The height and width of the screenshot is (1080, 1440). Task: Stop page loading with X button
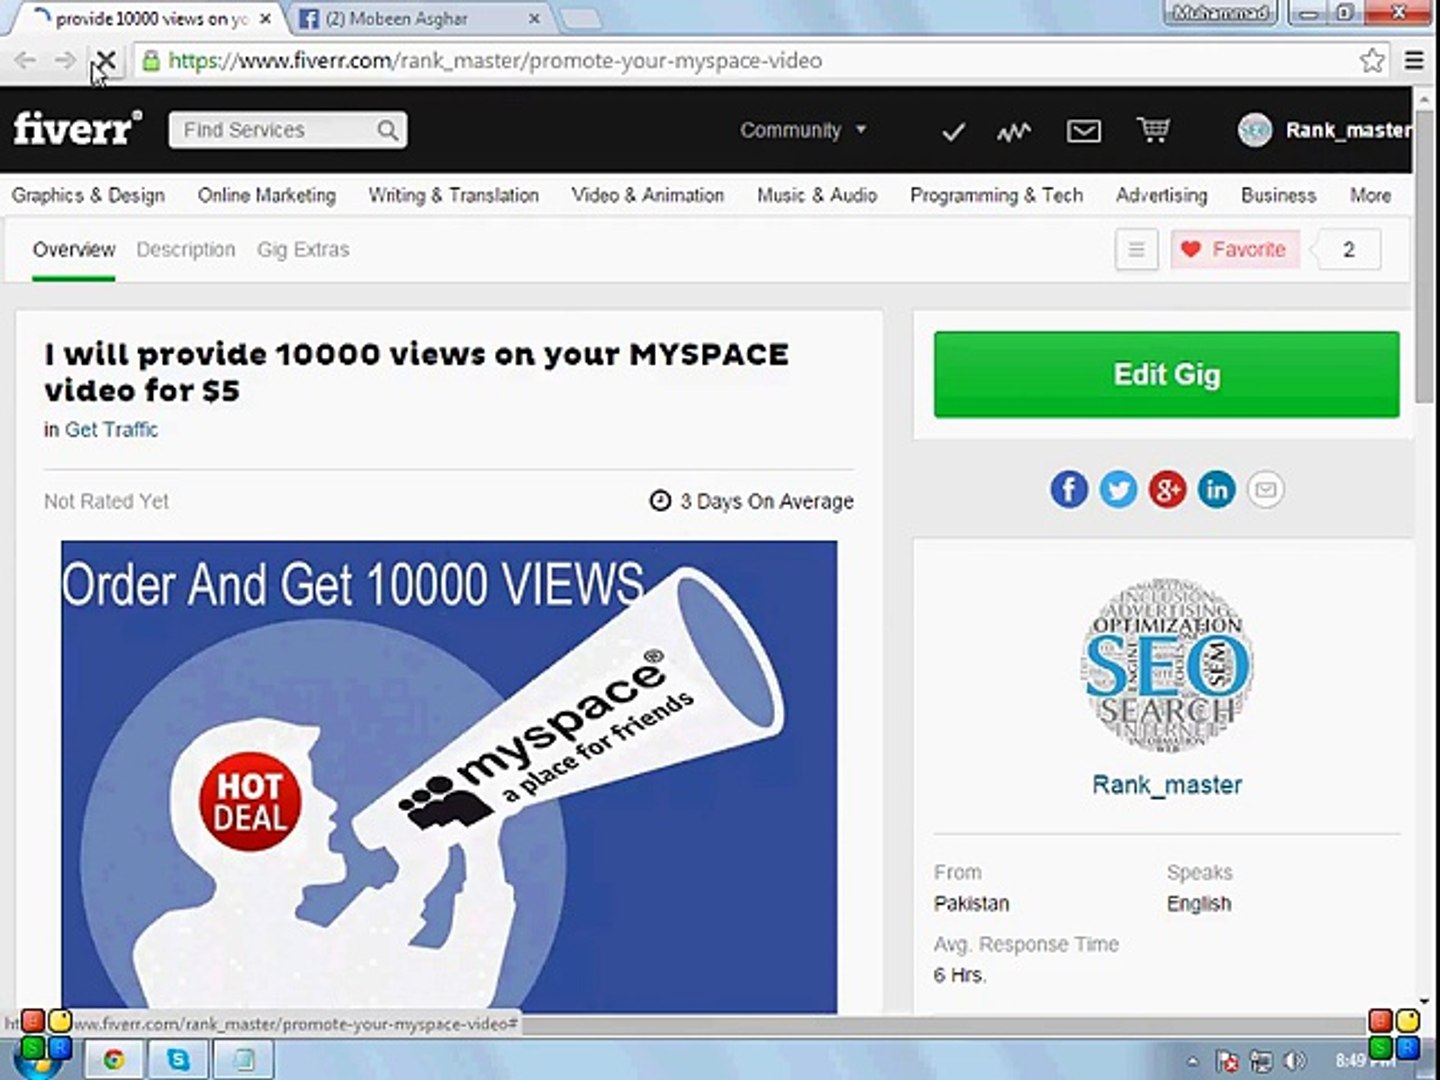coord(106,61)
